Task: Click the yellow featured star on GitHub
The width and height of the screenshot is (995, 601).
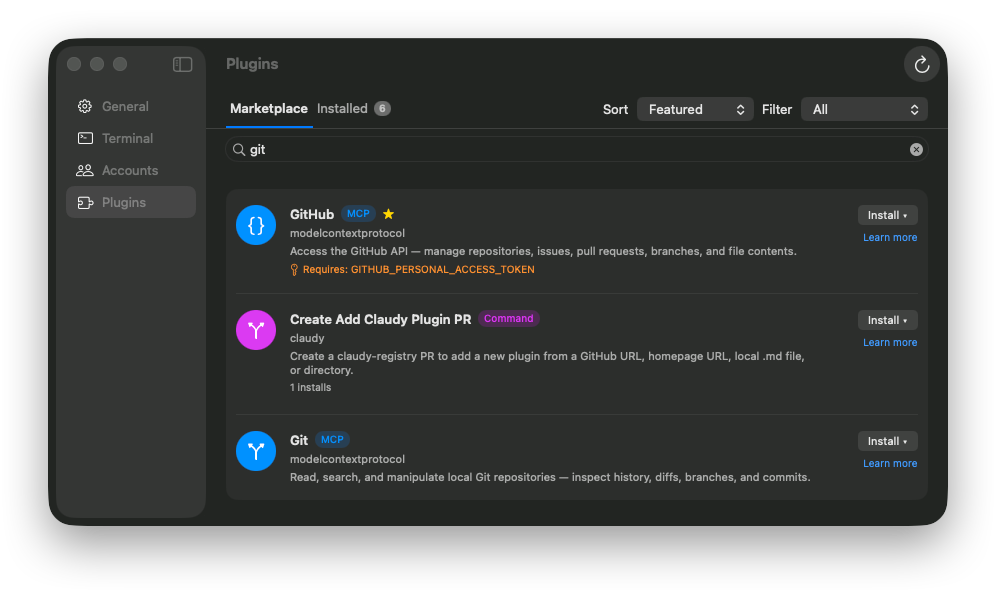Action: click(x=388, y=214)
